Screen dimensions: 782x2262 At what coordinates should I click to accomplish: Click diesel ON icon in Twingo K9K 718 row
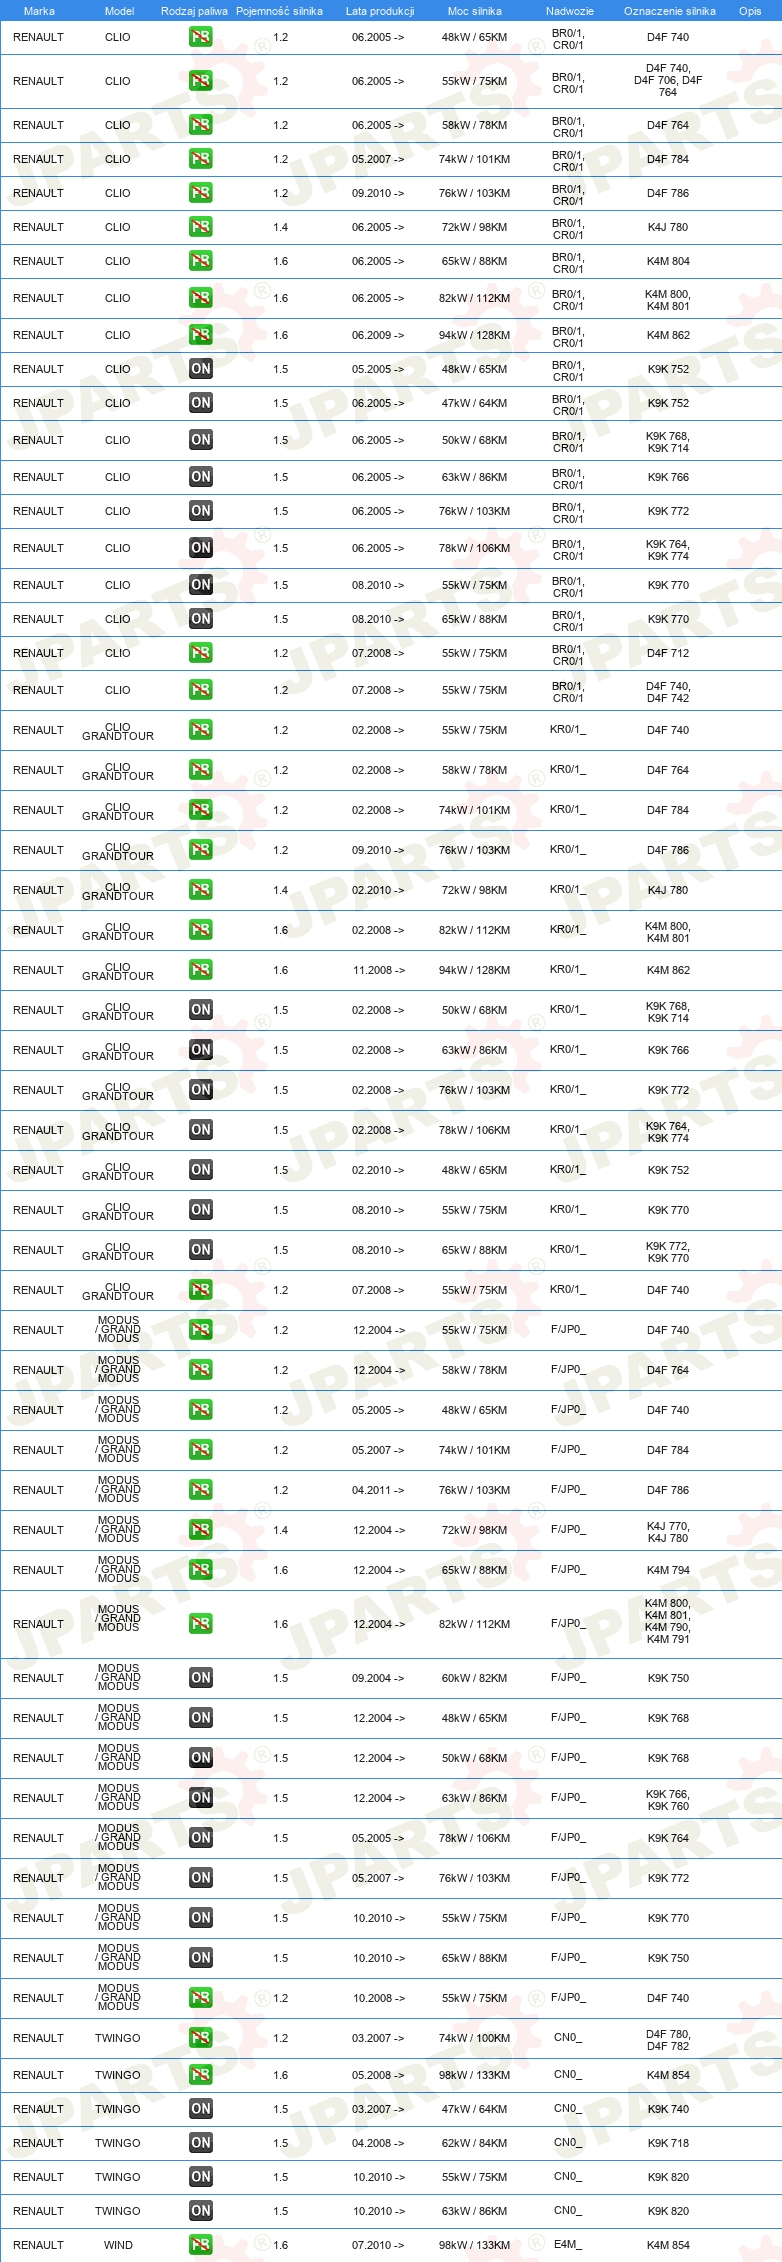point(201,2143)
